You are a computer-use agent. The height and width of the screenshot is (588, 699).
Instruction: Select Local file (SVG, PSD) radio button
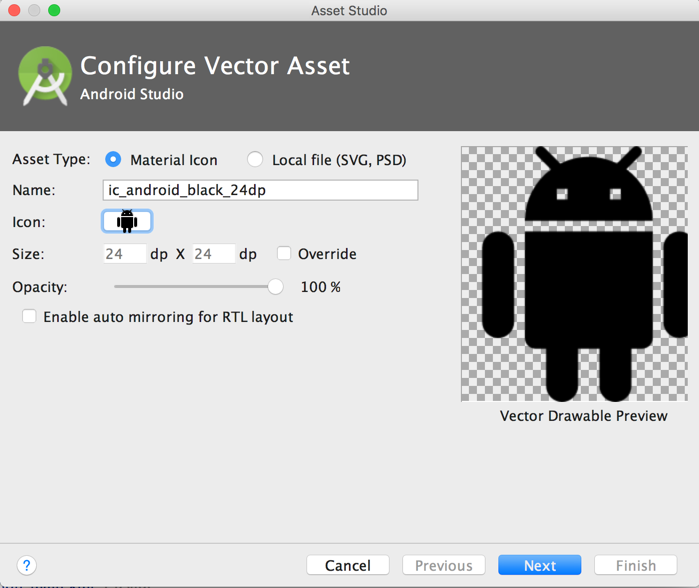(255, 160)
